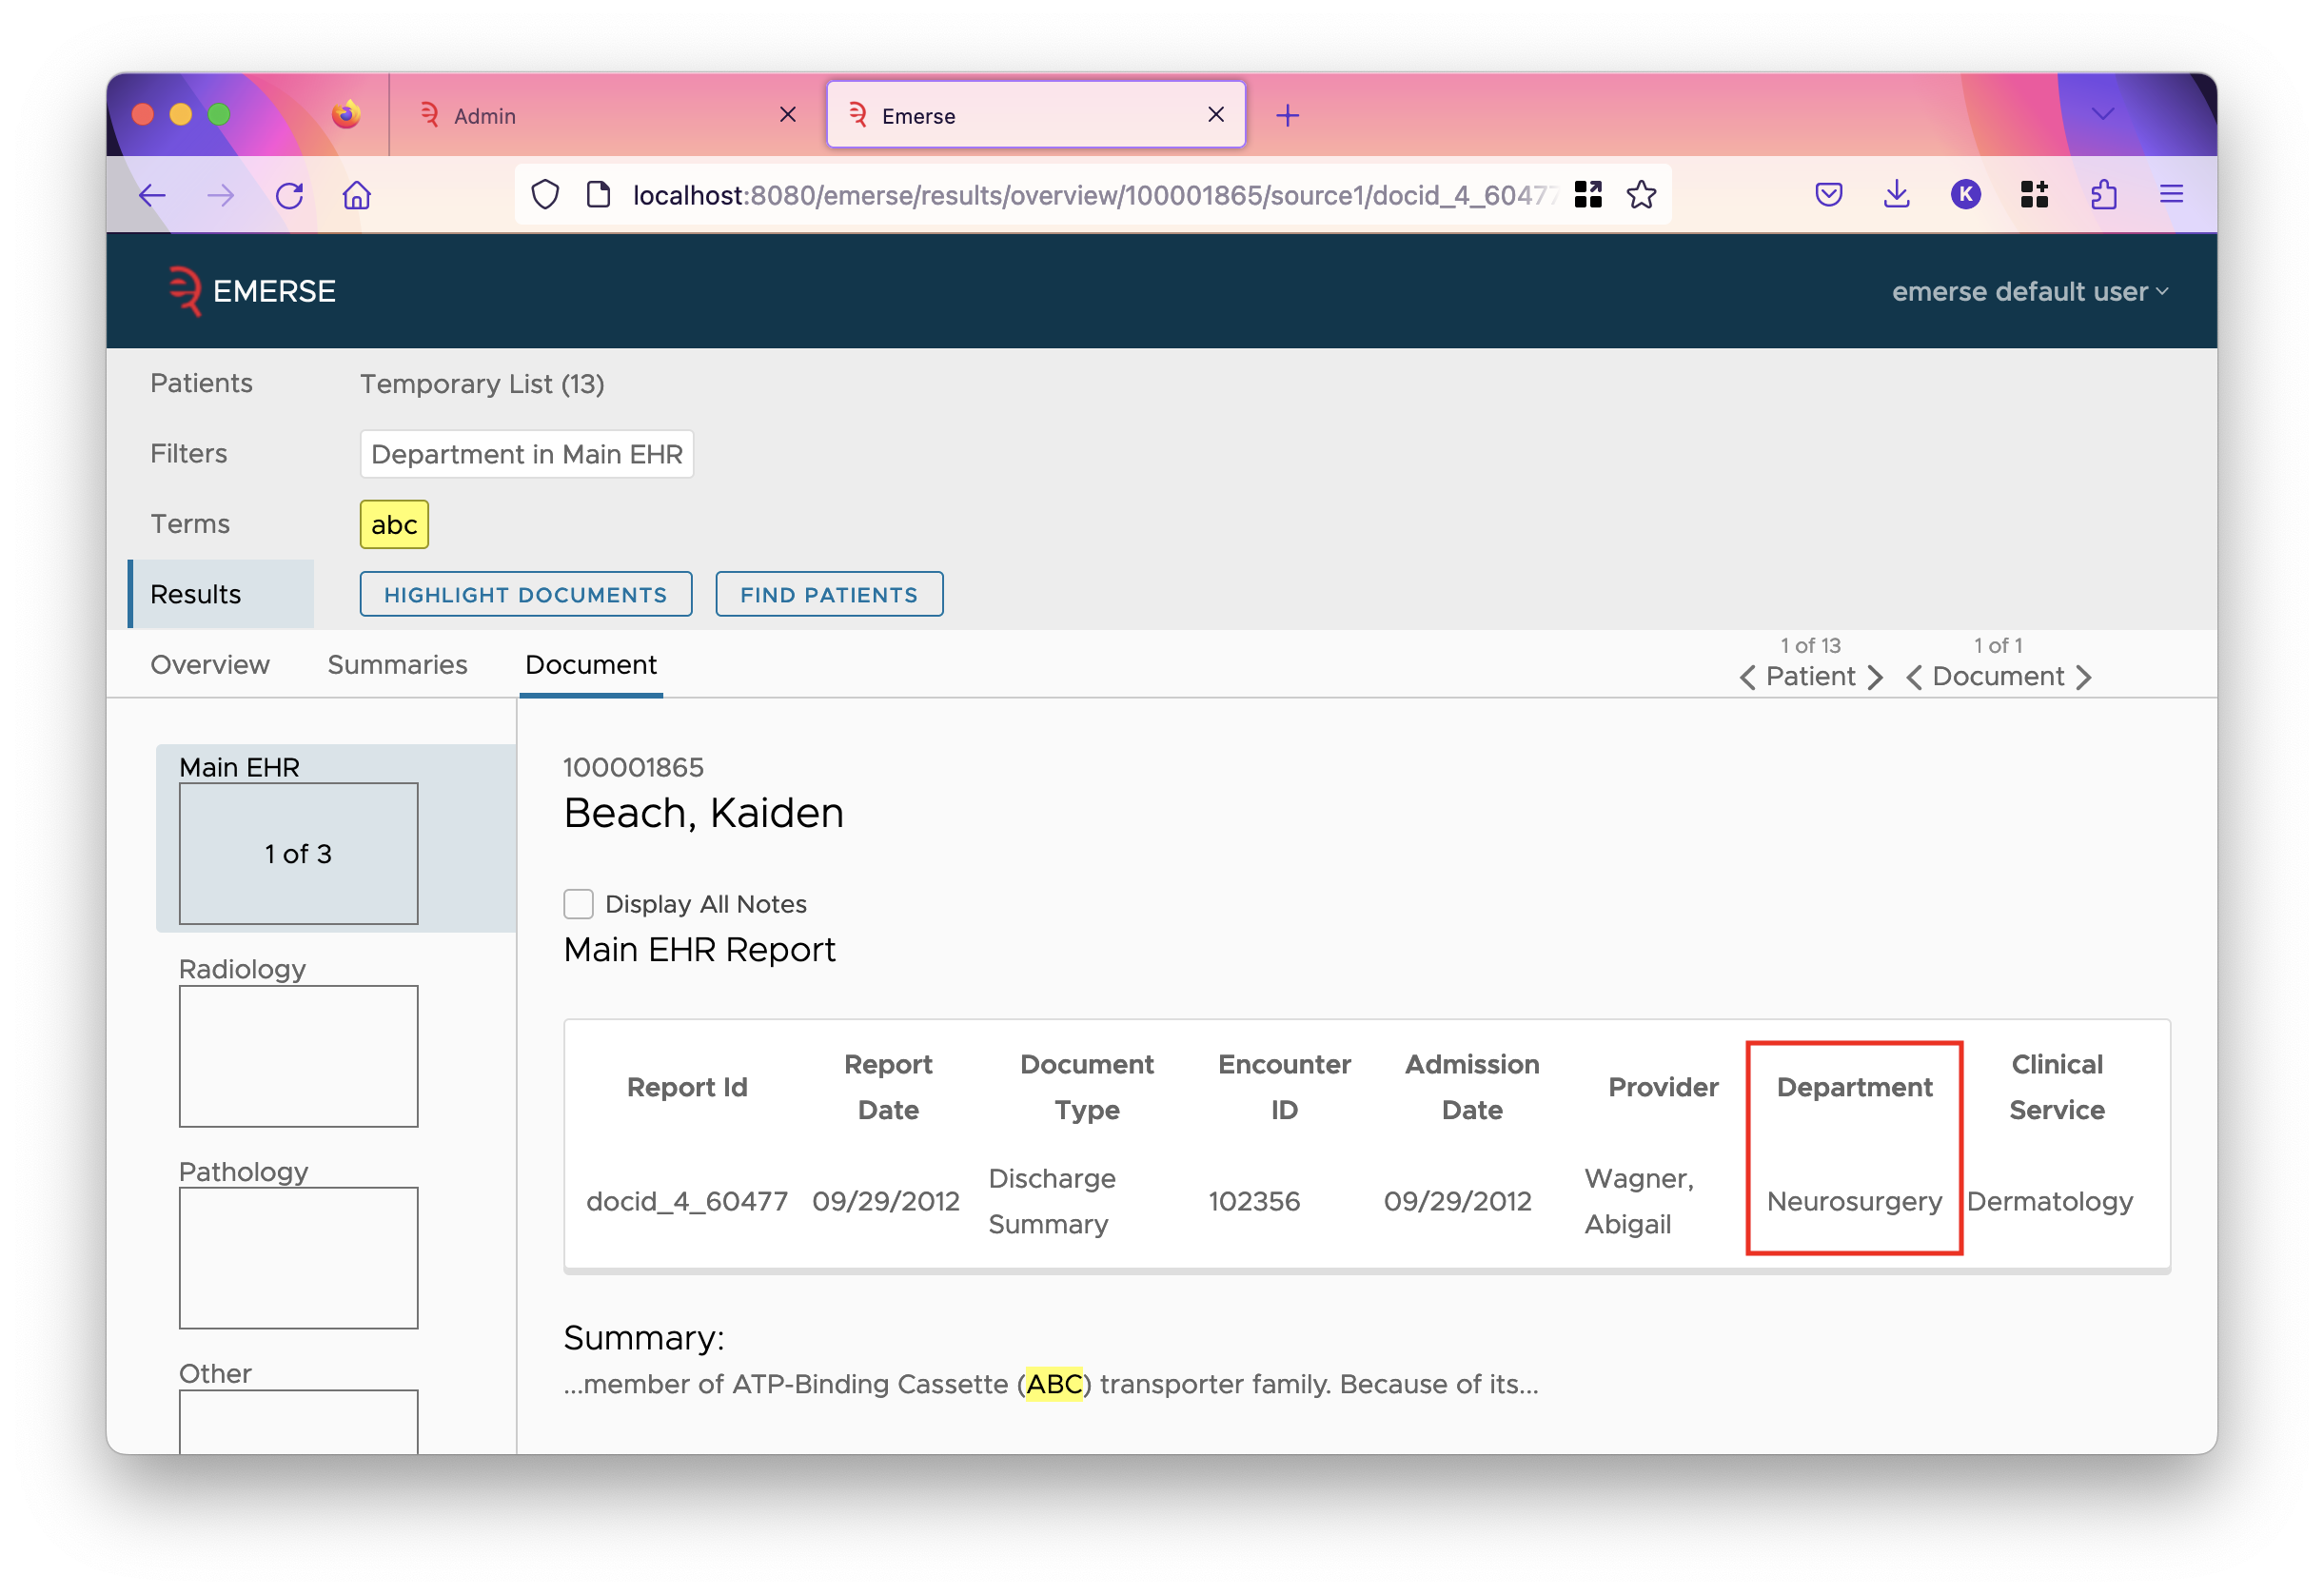Click the reload page icon

pos(291,194)
